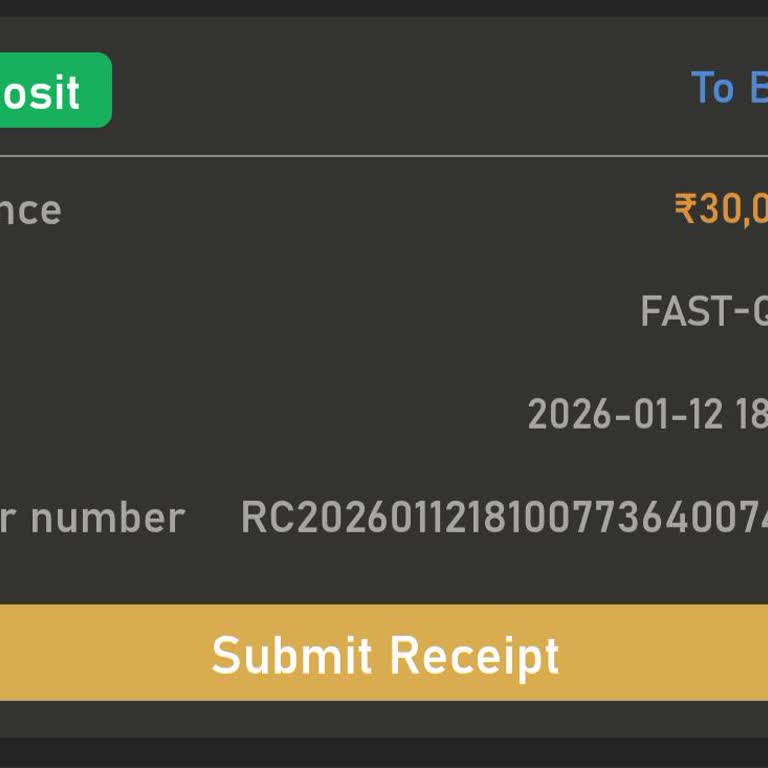Image resolution: width=768 pixels, height=768 pixels.
Task: Tap the "nce" label beside the amount
Action: click(30, 210)
